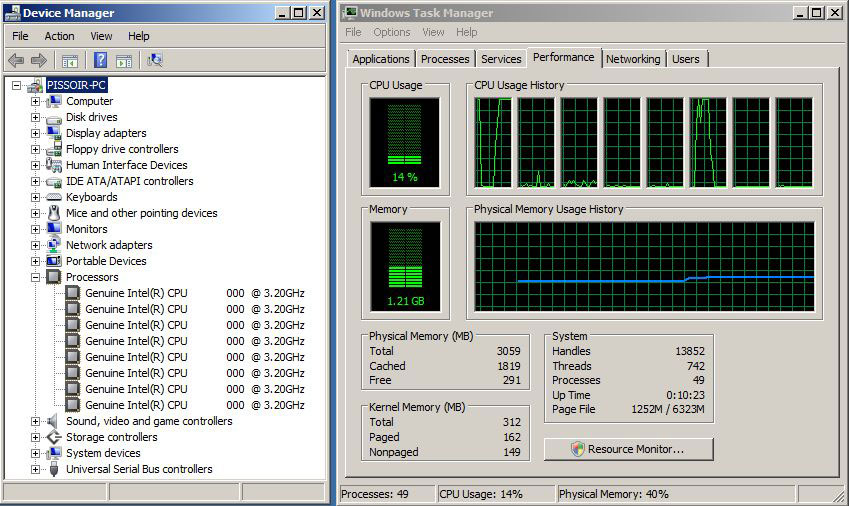Image resolution: width=849 pixels, height=506 pixels.
Task: Open the View menu in Device Manager
Action: pos(101,36)
